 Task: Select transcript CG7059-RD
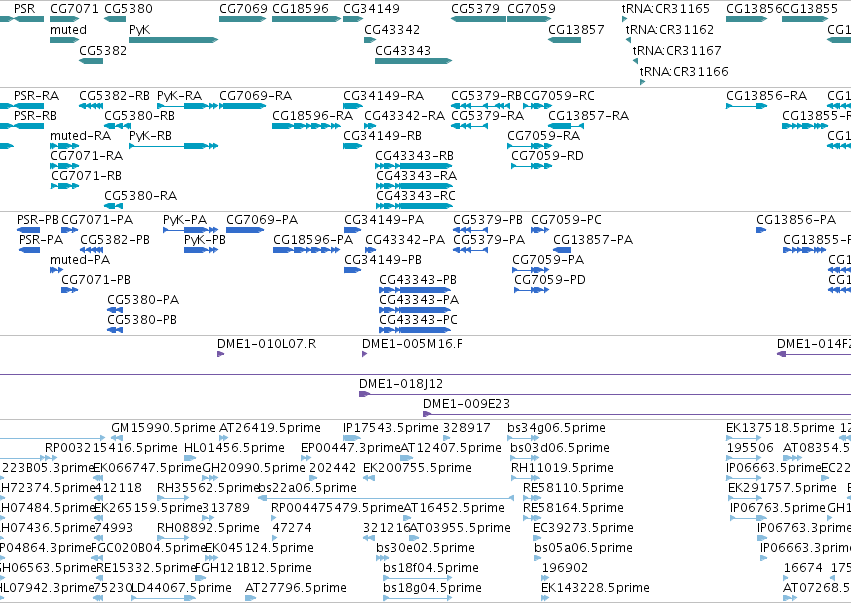pos(531,166)
